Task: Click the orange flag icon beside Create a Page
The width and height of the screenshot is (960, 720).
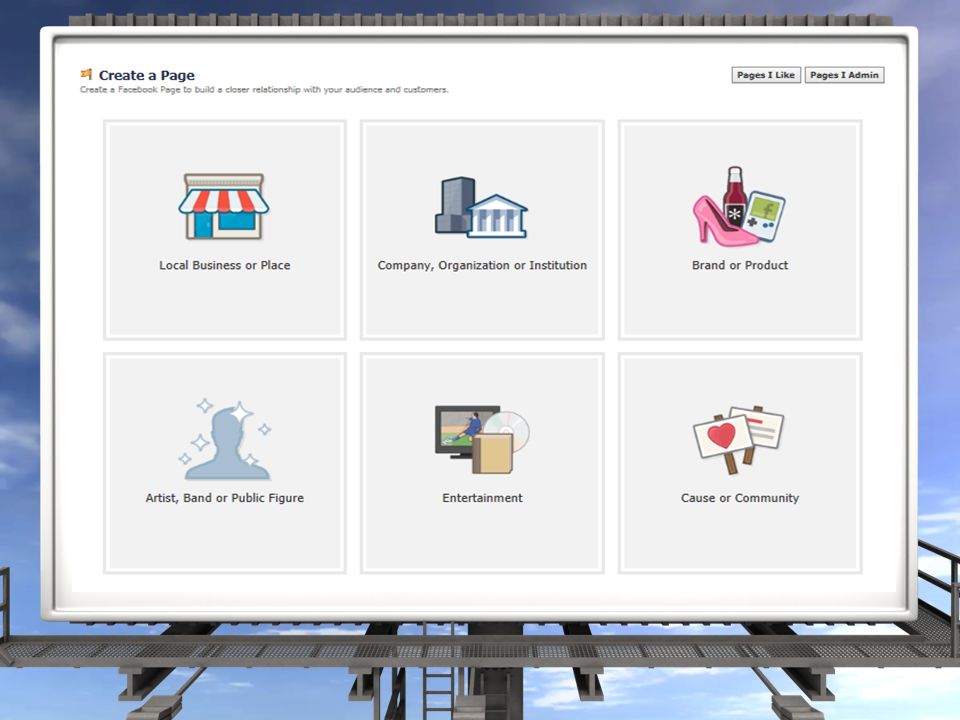Action: 86,75
